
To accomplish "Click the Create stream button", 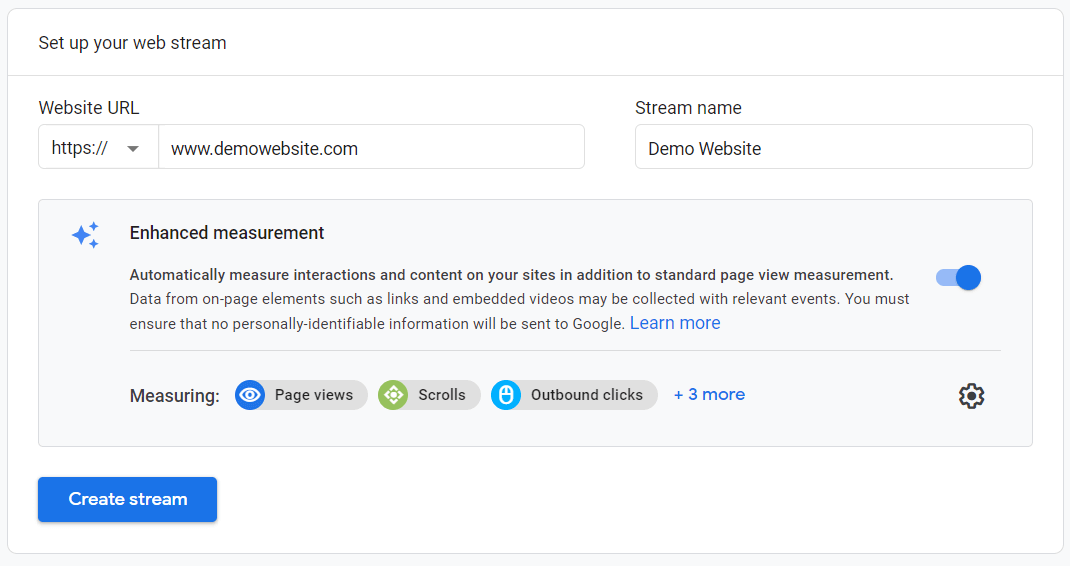I will [x=128, y=499].
